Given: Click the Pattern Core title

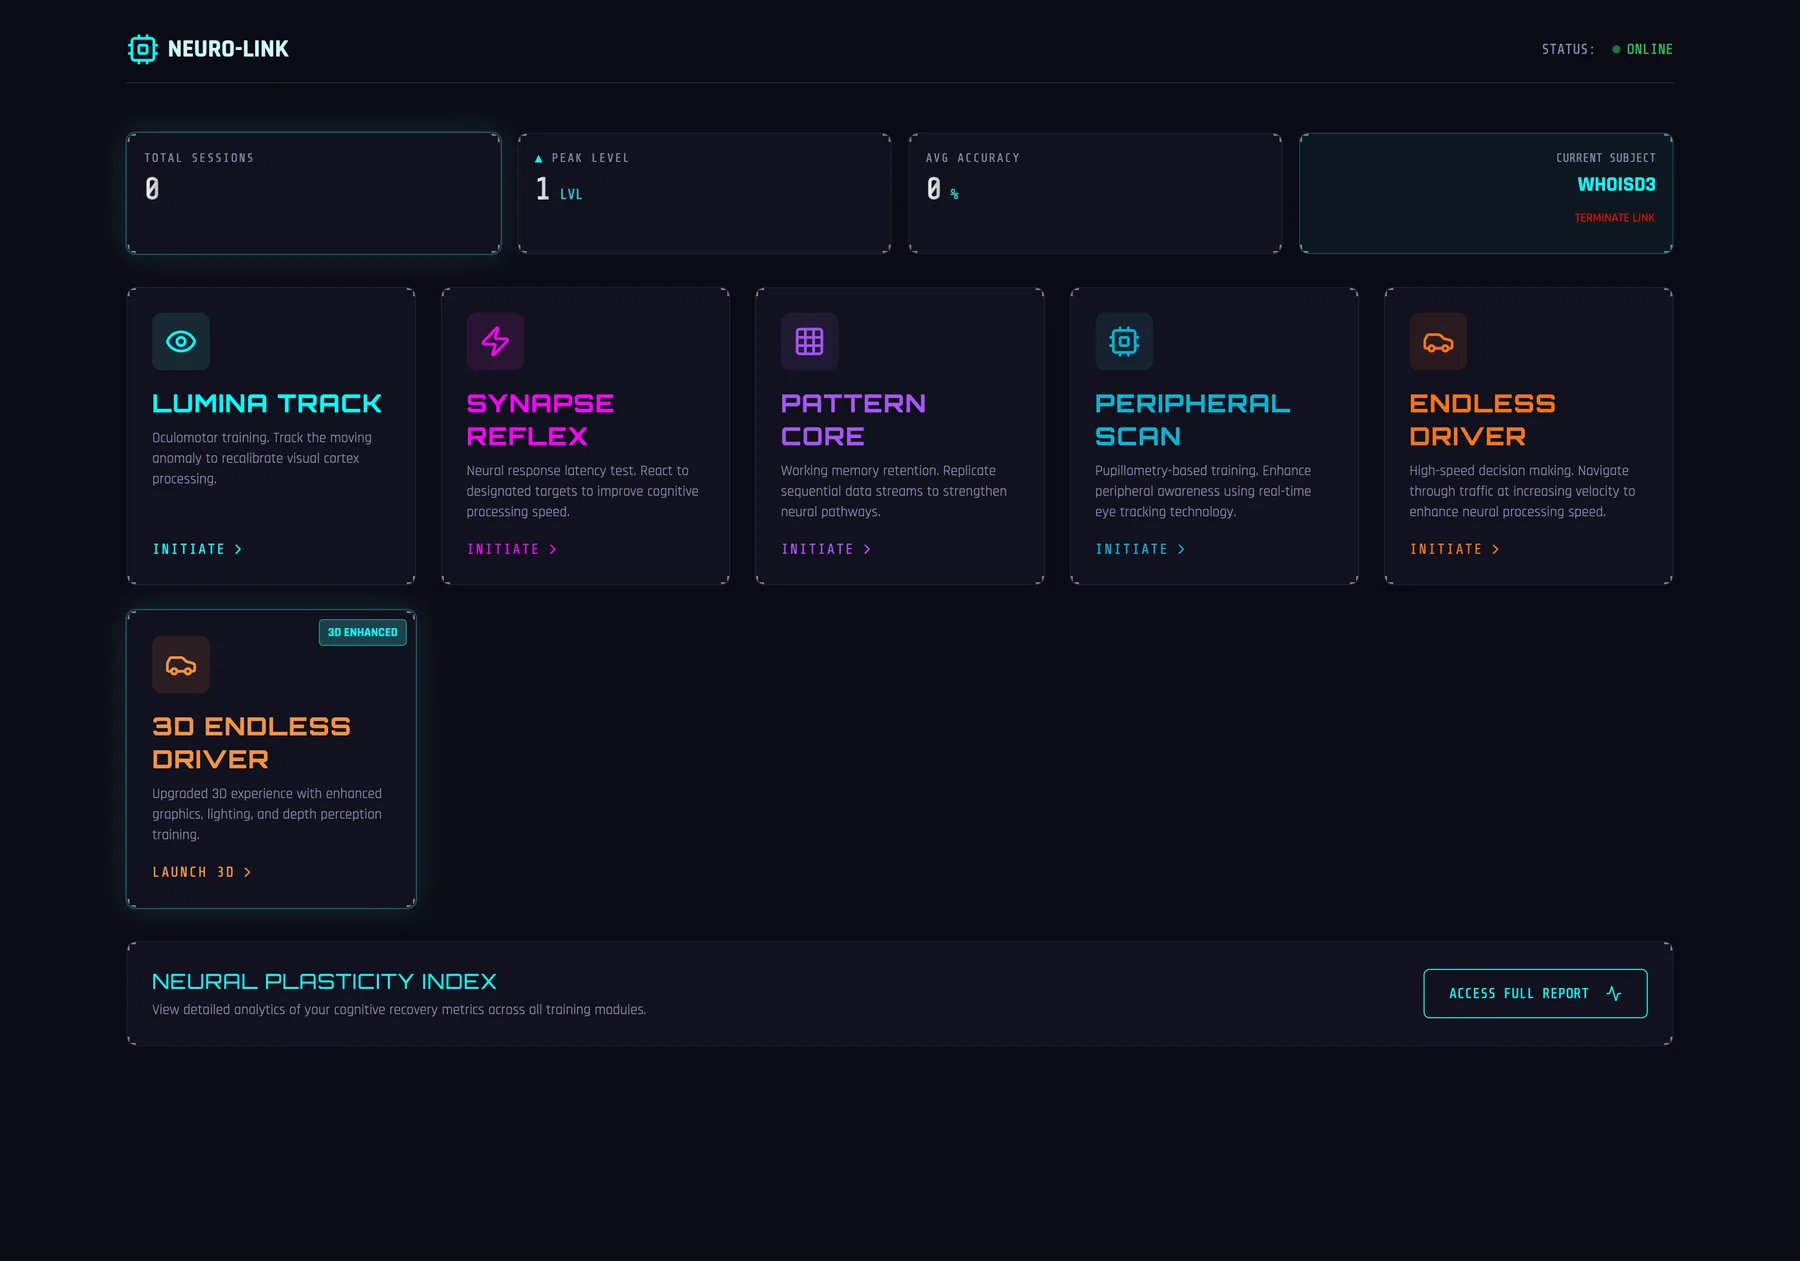Looking at the screenshot, I should [853, 420].
